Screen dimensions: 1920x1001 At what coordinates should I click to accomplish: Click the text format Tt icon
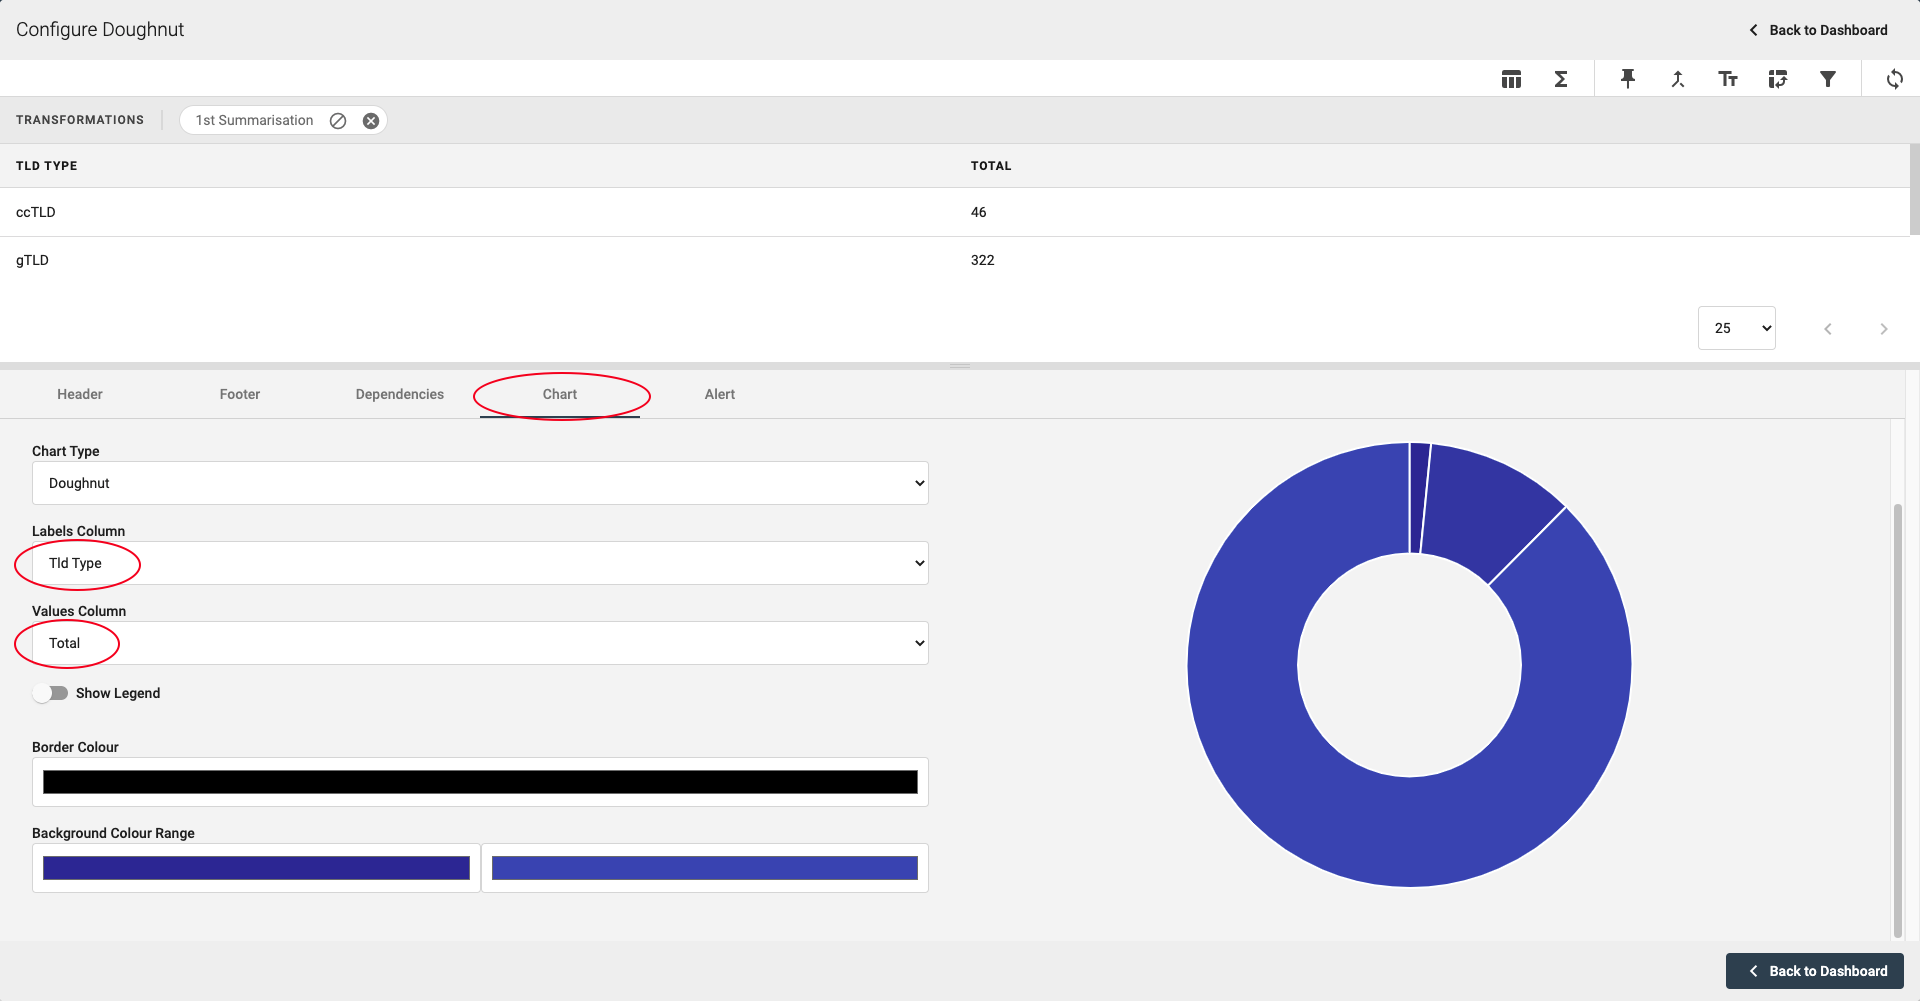pyautogui.click(x=1727, y=79)
